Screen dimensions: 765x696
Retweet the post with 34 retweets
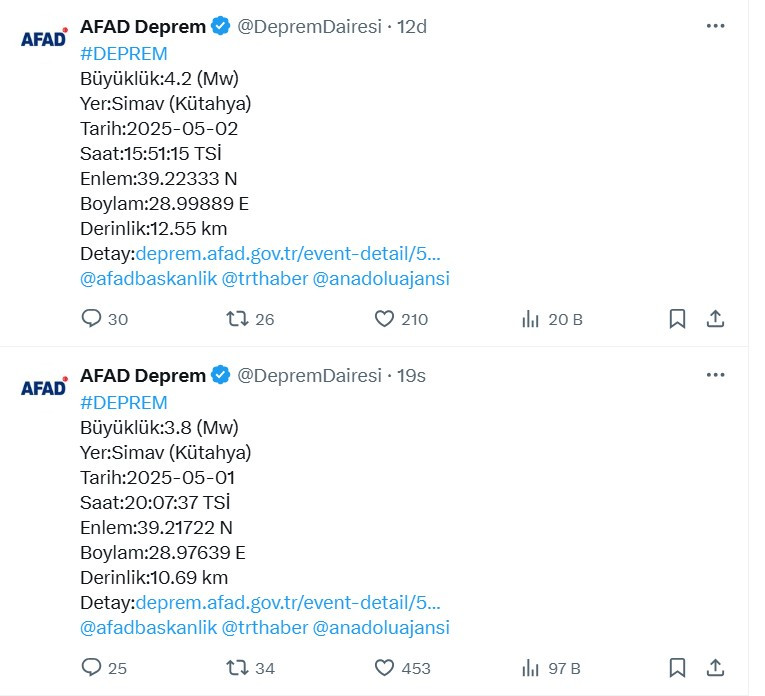coord(250,668)
